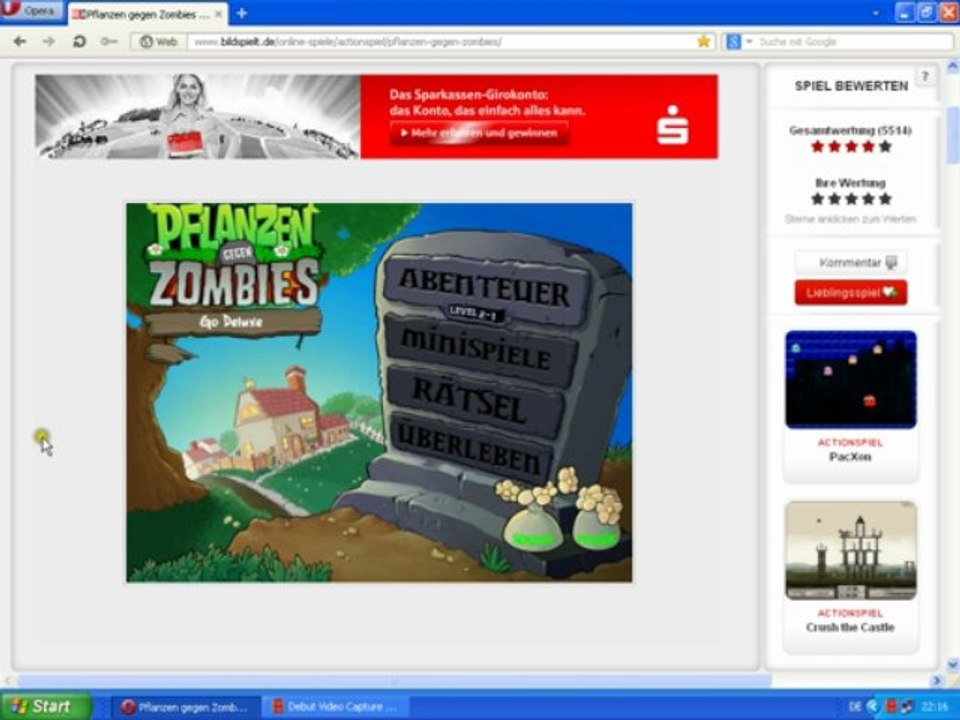This screenshot has width=960, height=720.
Task: Open the PacXon game thumbnail
Action: pos(851,379)
